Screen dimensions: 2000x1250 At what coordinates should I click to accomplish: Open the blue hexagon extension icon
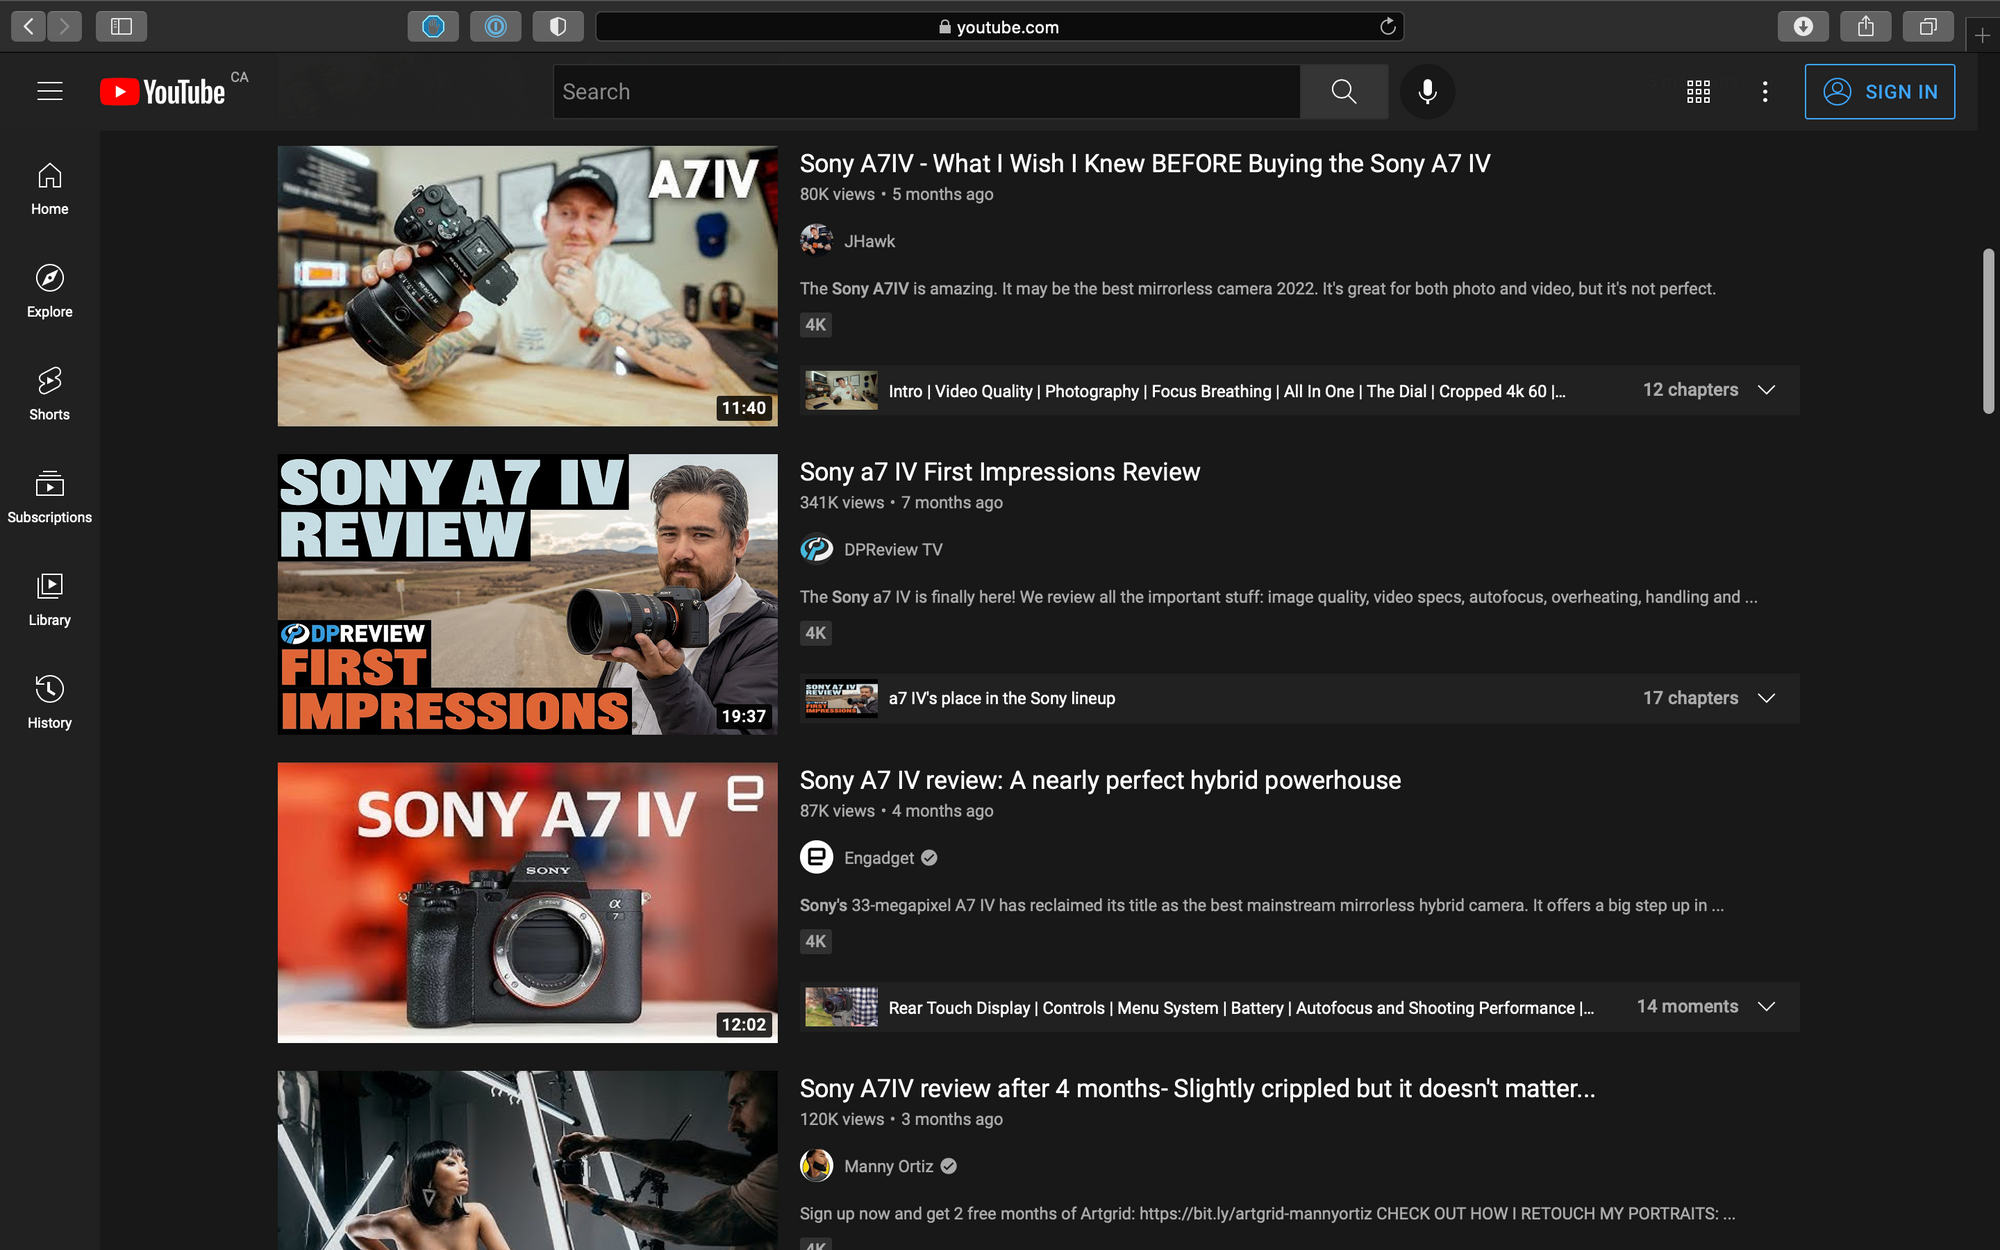[433, 26]
